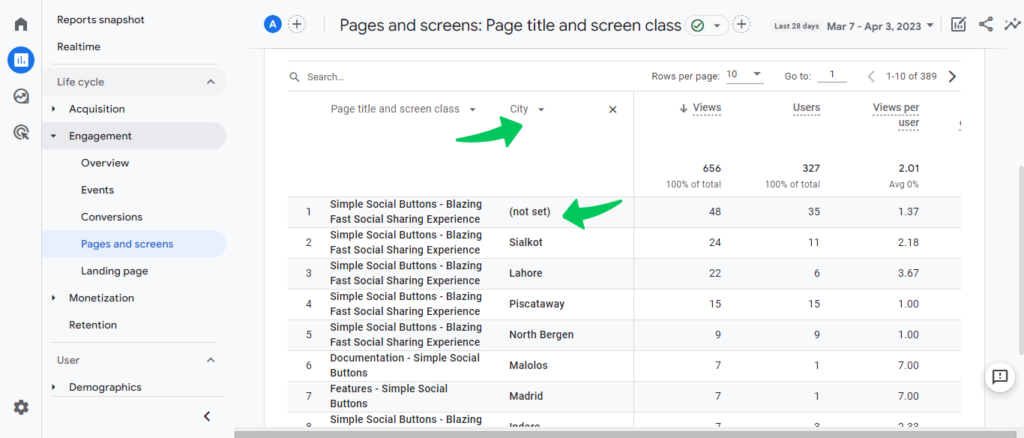
Task: Click the share report icon
Action: click(x=985, y=25)
